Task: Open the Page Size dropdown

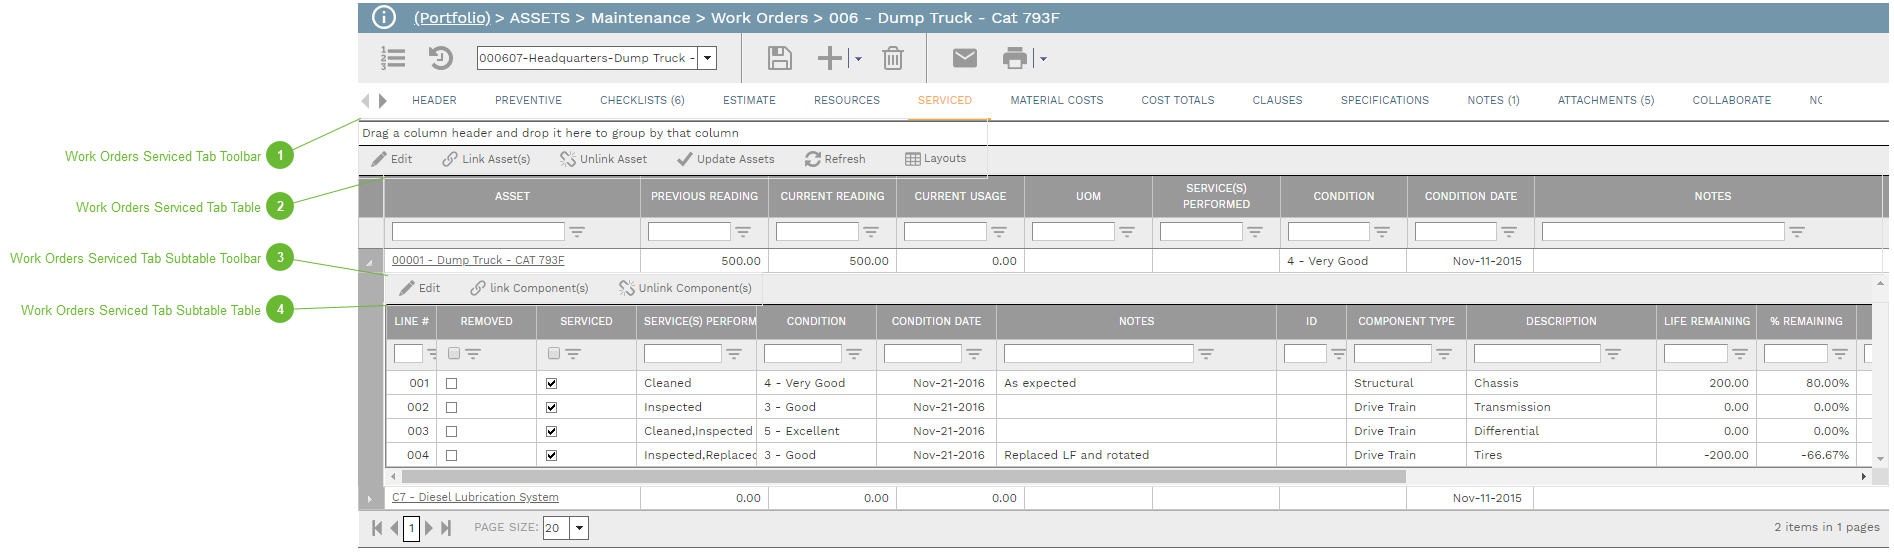Action: [x=579, y=528]
